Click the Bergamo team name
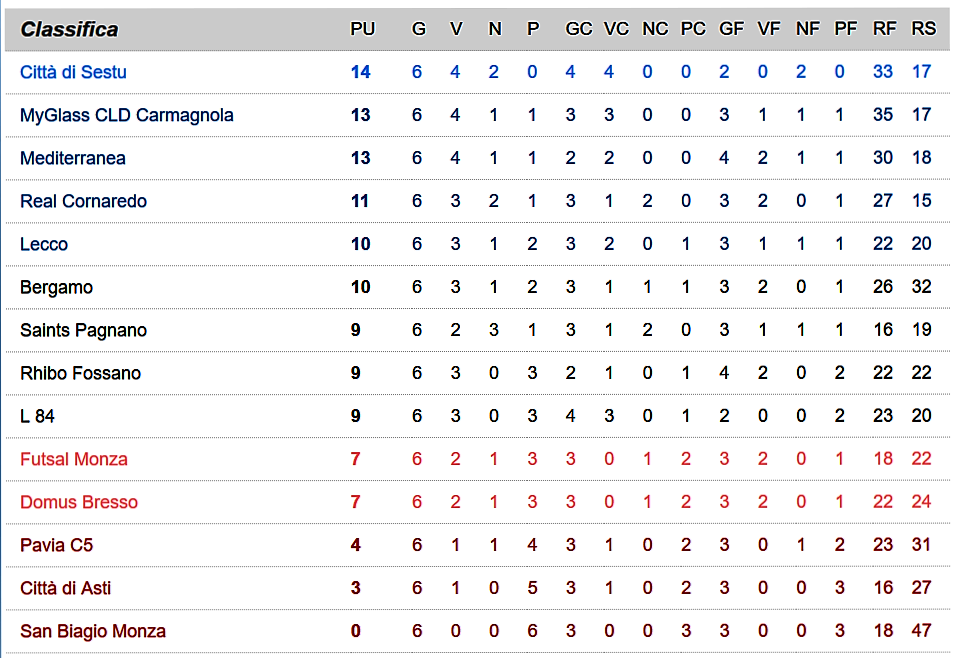 [x=56, y=287]
